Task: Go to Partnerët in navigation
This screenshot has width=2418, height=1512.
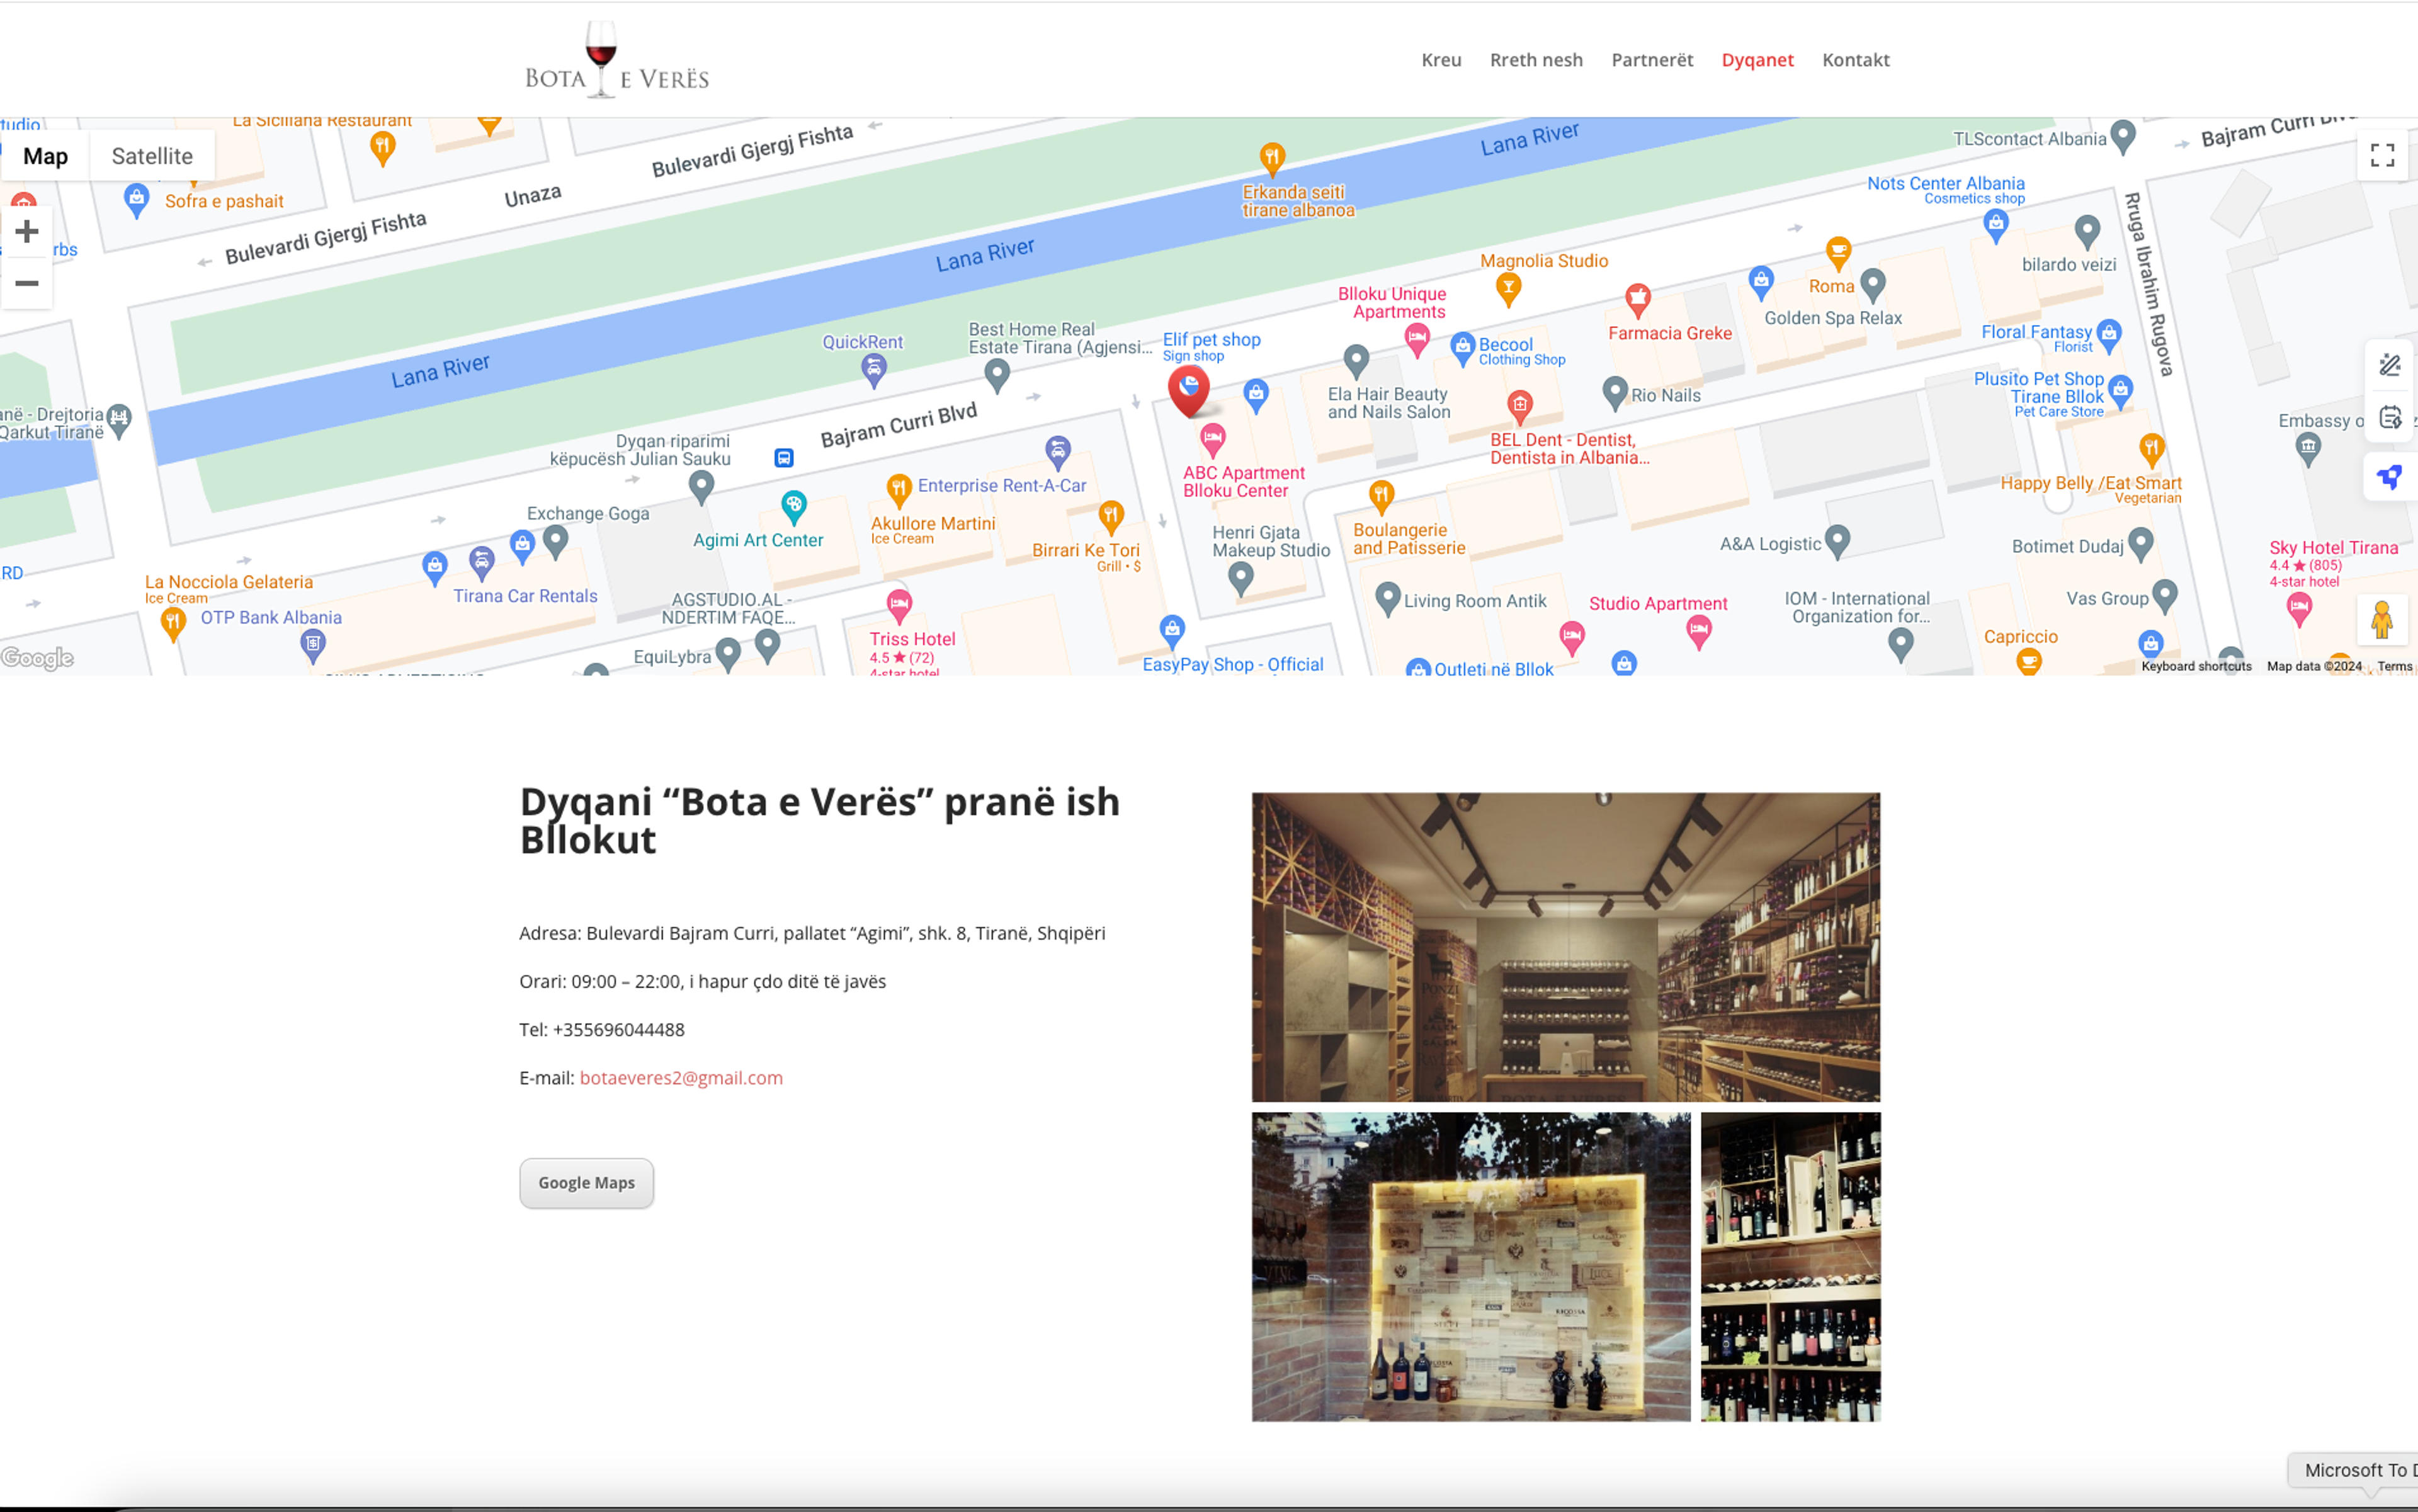Action: [1652, 60]
